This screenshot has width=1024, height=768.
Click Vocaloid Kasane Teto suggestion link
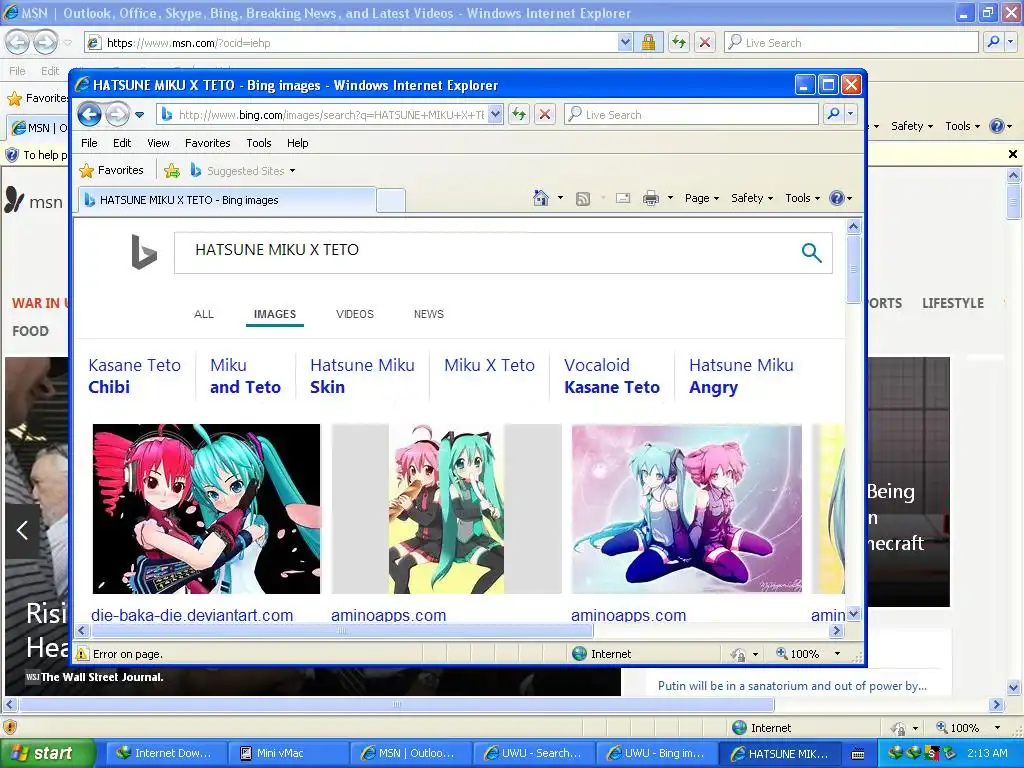pyautogui.click(x=612, y=376)
